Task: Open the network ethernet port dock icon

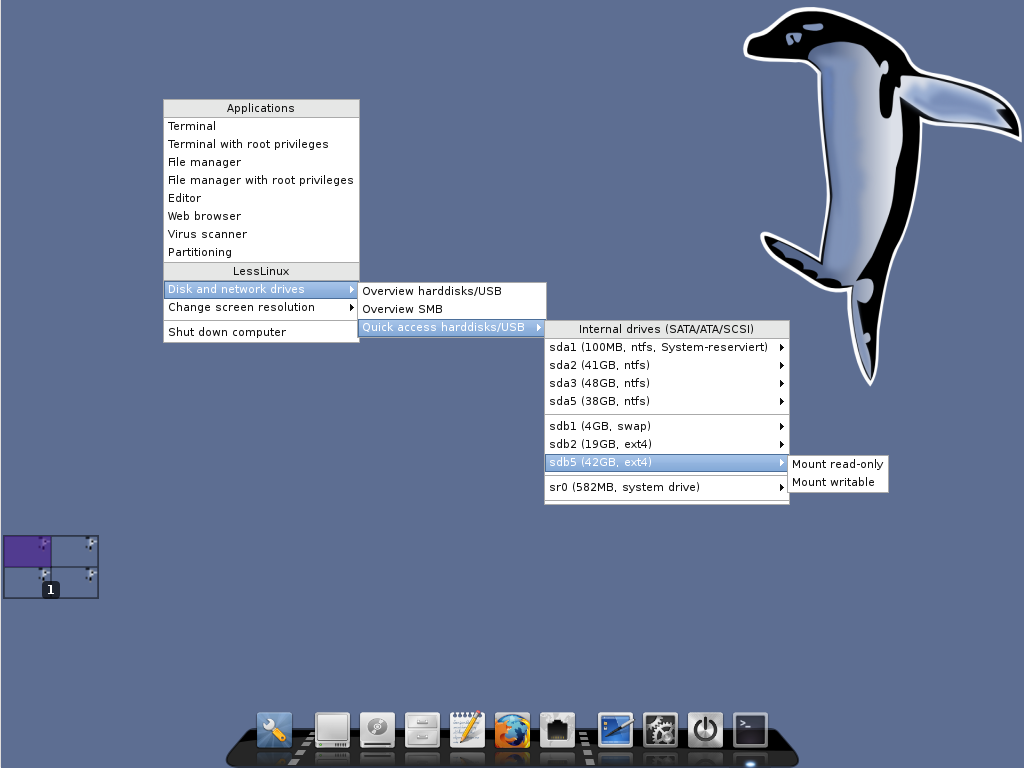Action: 557,730
